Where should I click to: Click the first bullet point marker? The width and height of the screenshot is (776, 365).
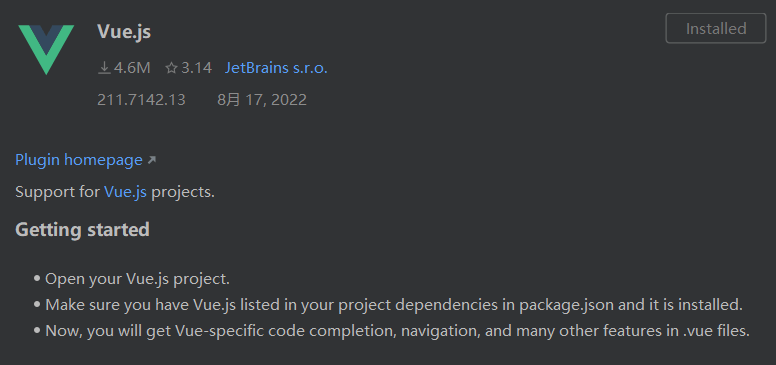click(x=37, y=279)
